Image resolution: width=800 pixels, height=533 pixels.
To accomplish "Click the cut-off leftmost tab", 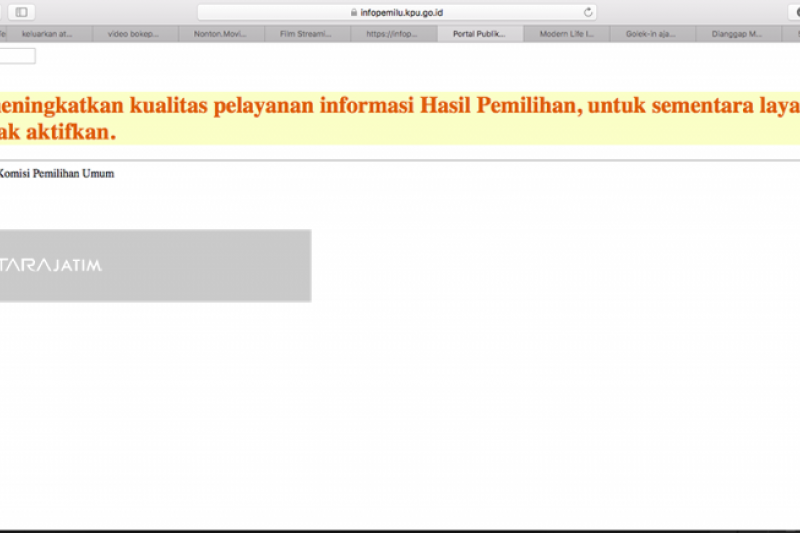I will click(3, 34).
